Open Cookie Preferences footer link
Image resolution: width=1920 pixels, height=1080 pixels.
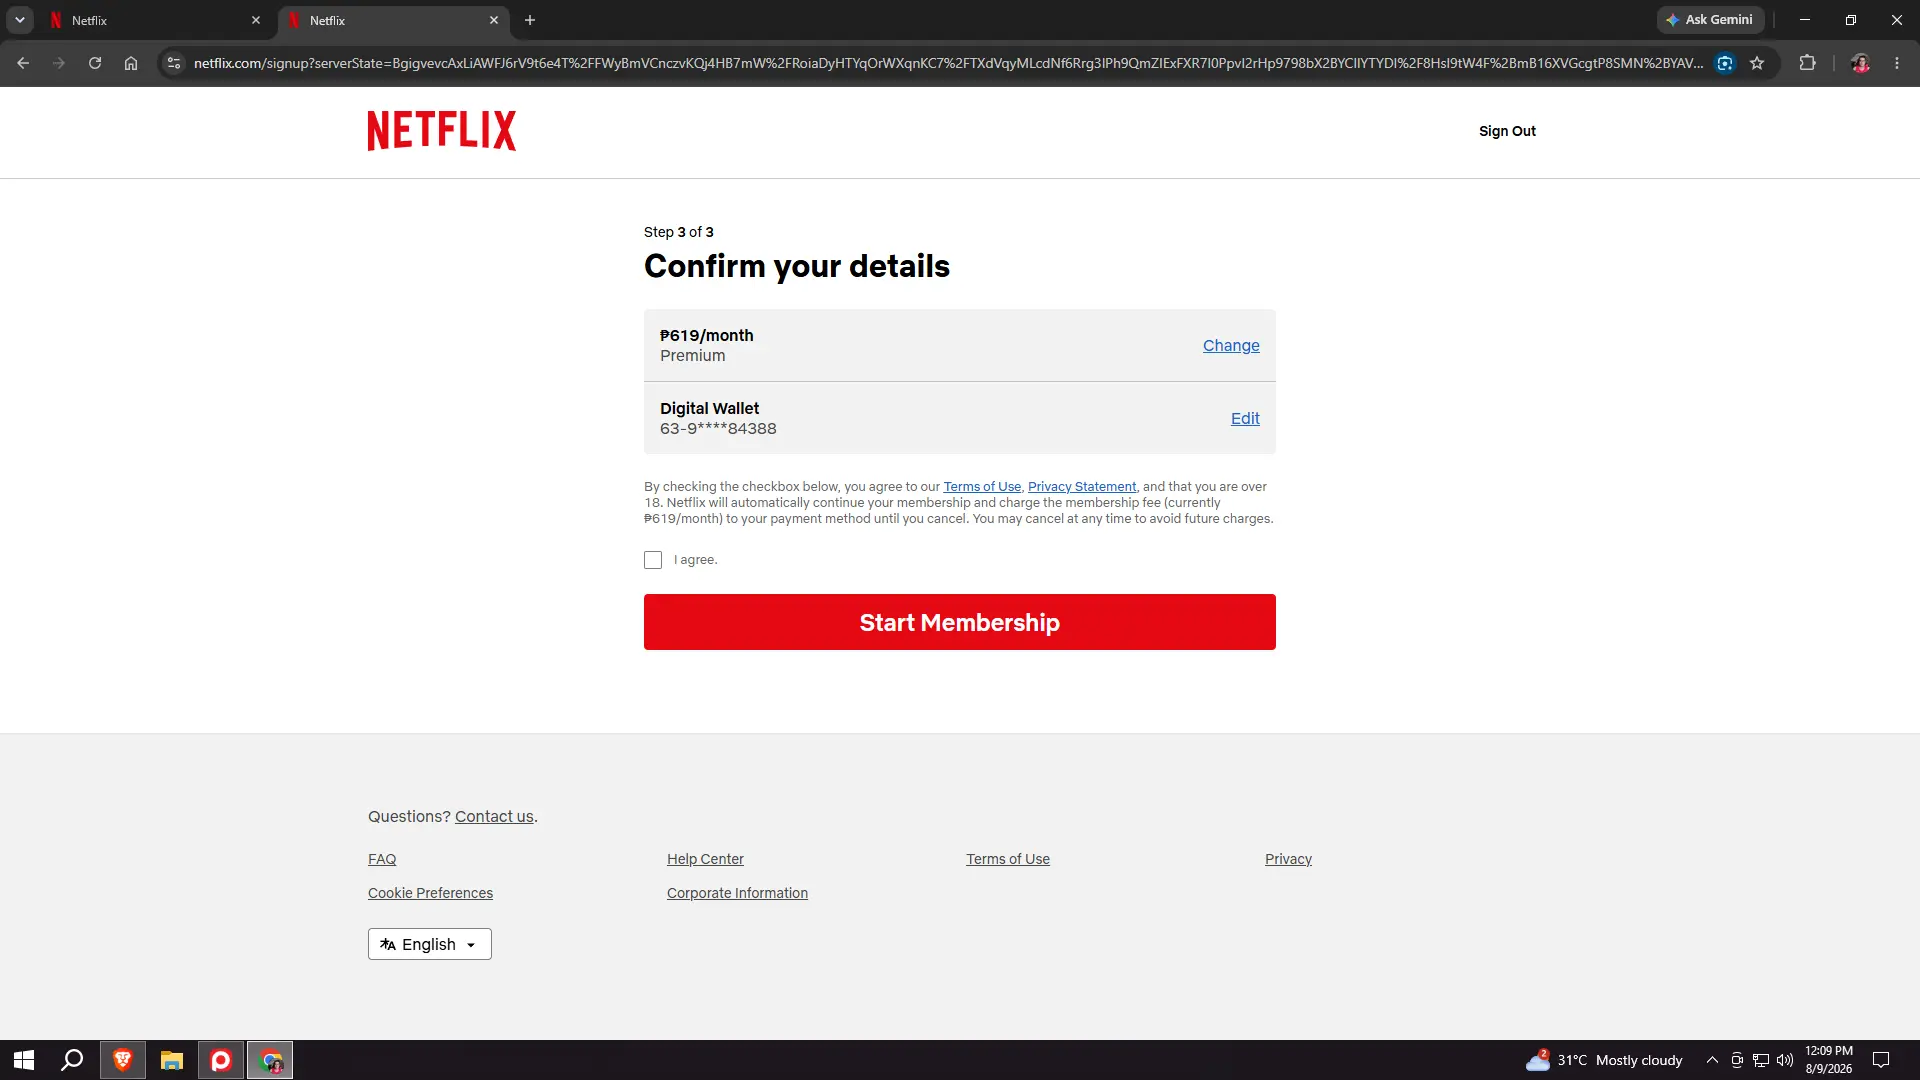430,893
